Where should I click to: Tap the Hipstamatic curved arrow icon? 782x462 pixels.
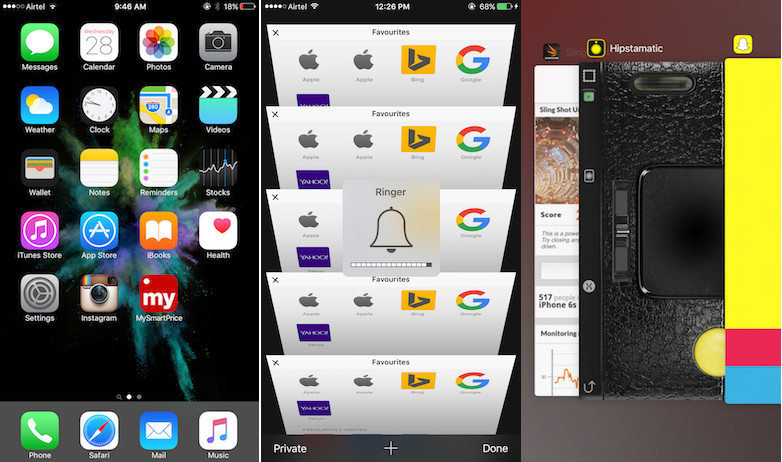pyautogui.click(x=589, y=386)
